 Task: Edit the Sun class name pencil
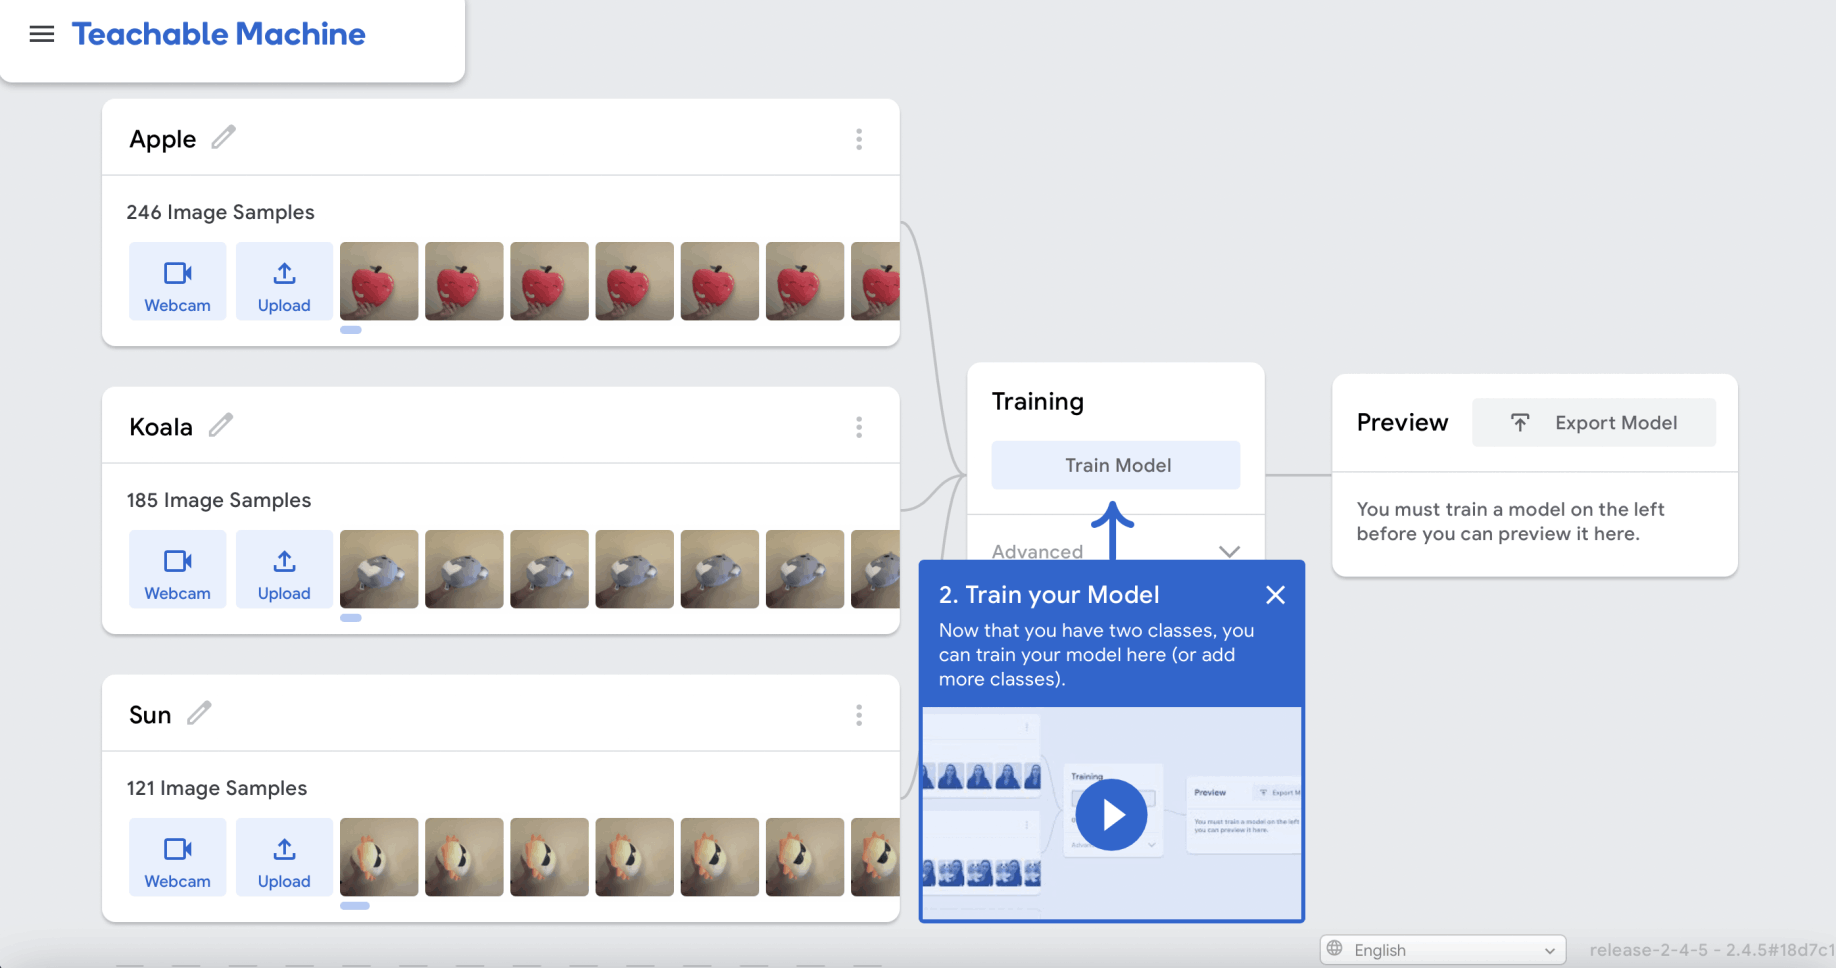pyautogui.click(x=200, y=713)
